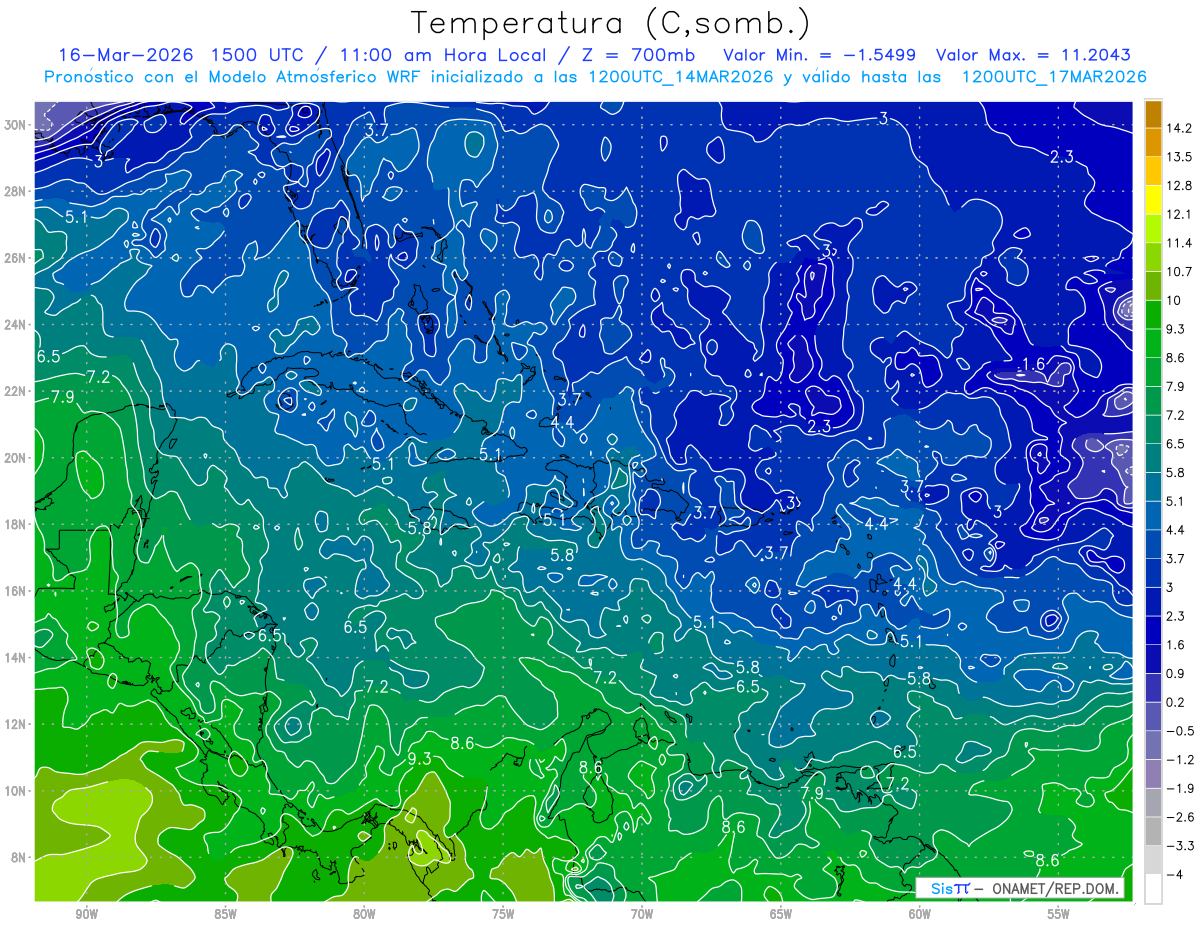Screen dimensions: 1200x927
Task: Click the 55W longitude axis label
Action: point(1059,914)
